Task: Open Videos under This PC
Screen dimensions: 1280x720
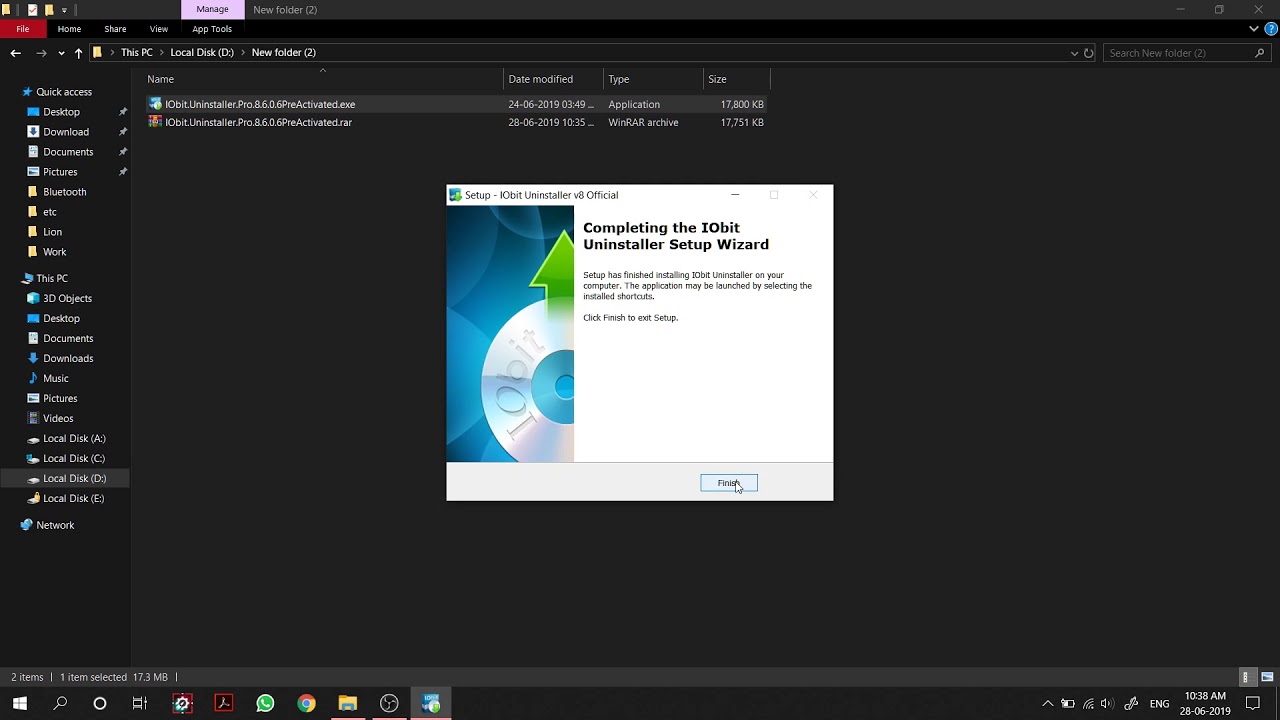Action: click(58, 418)
